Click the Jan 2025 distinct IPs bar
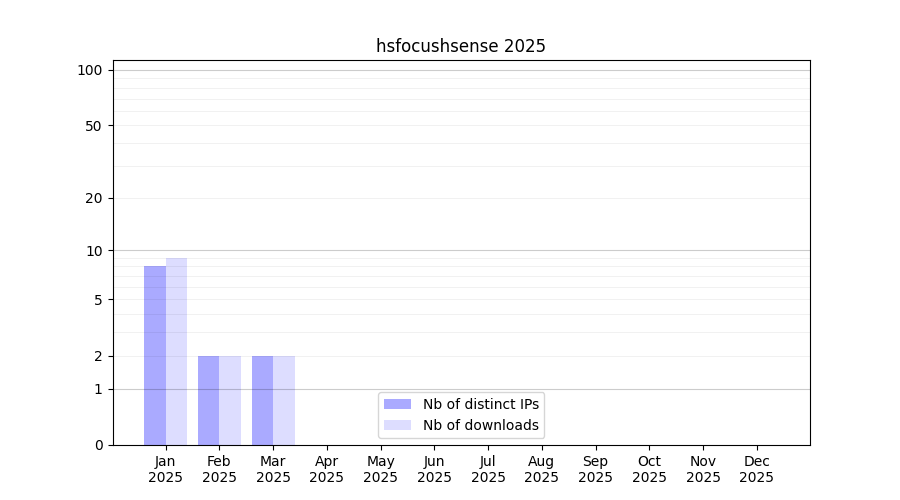This screenshot has height=500, width=900. click(155, 355)
